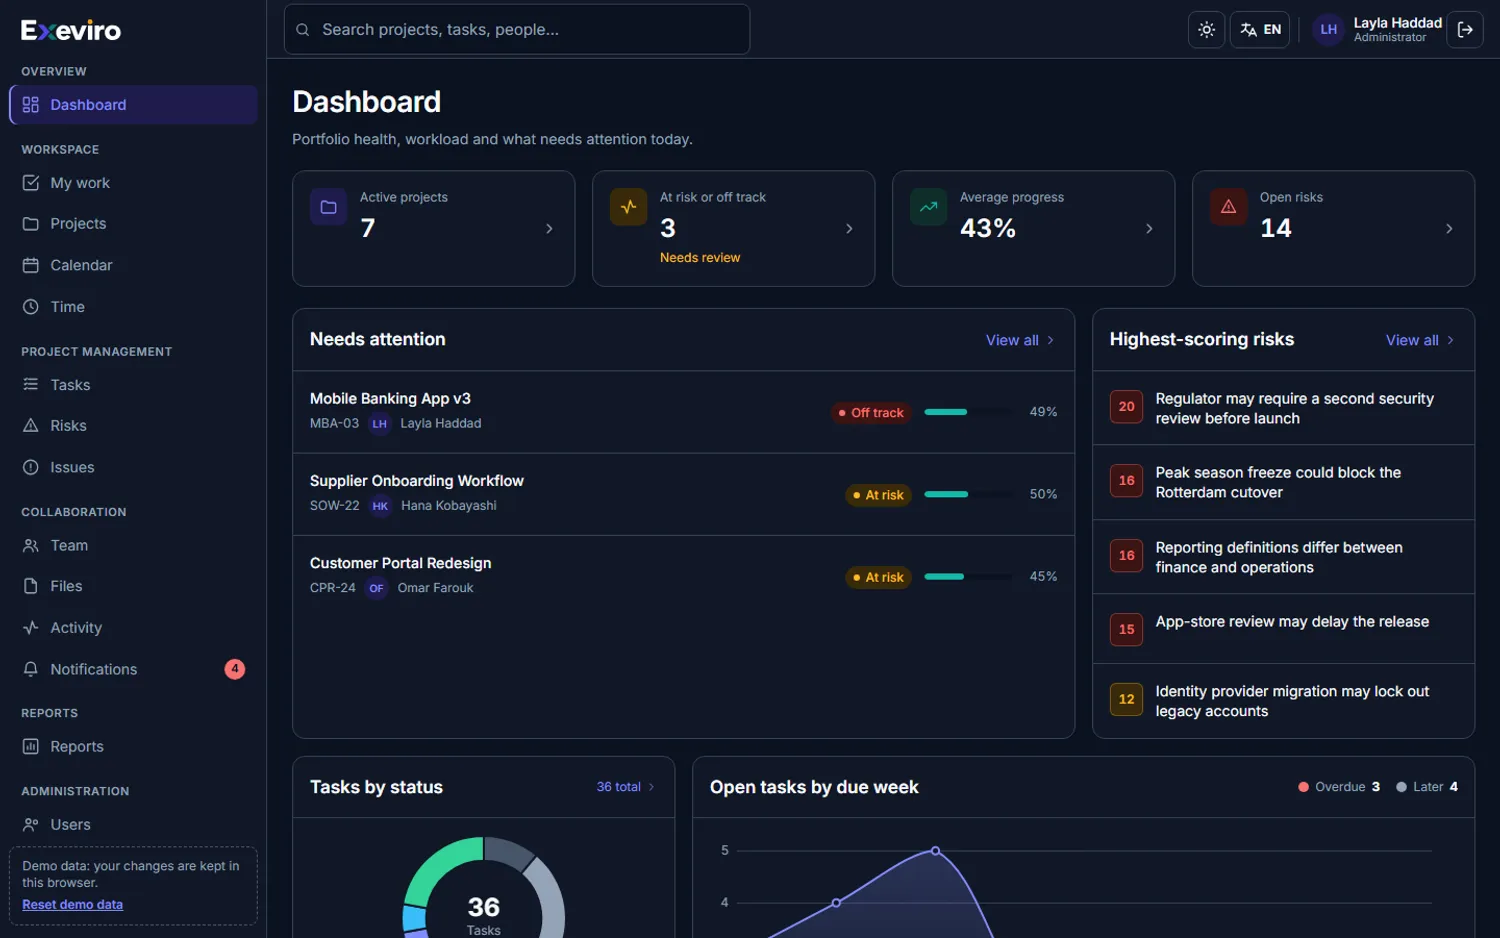Click the Supplier Onboarding Workflow 50% progress bar

tap(966, 494)
